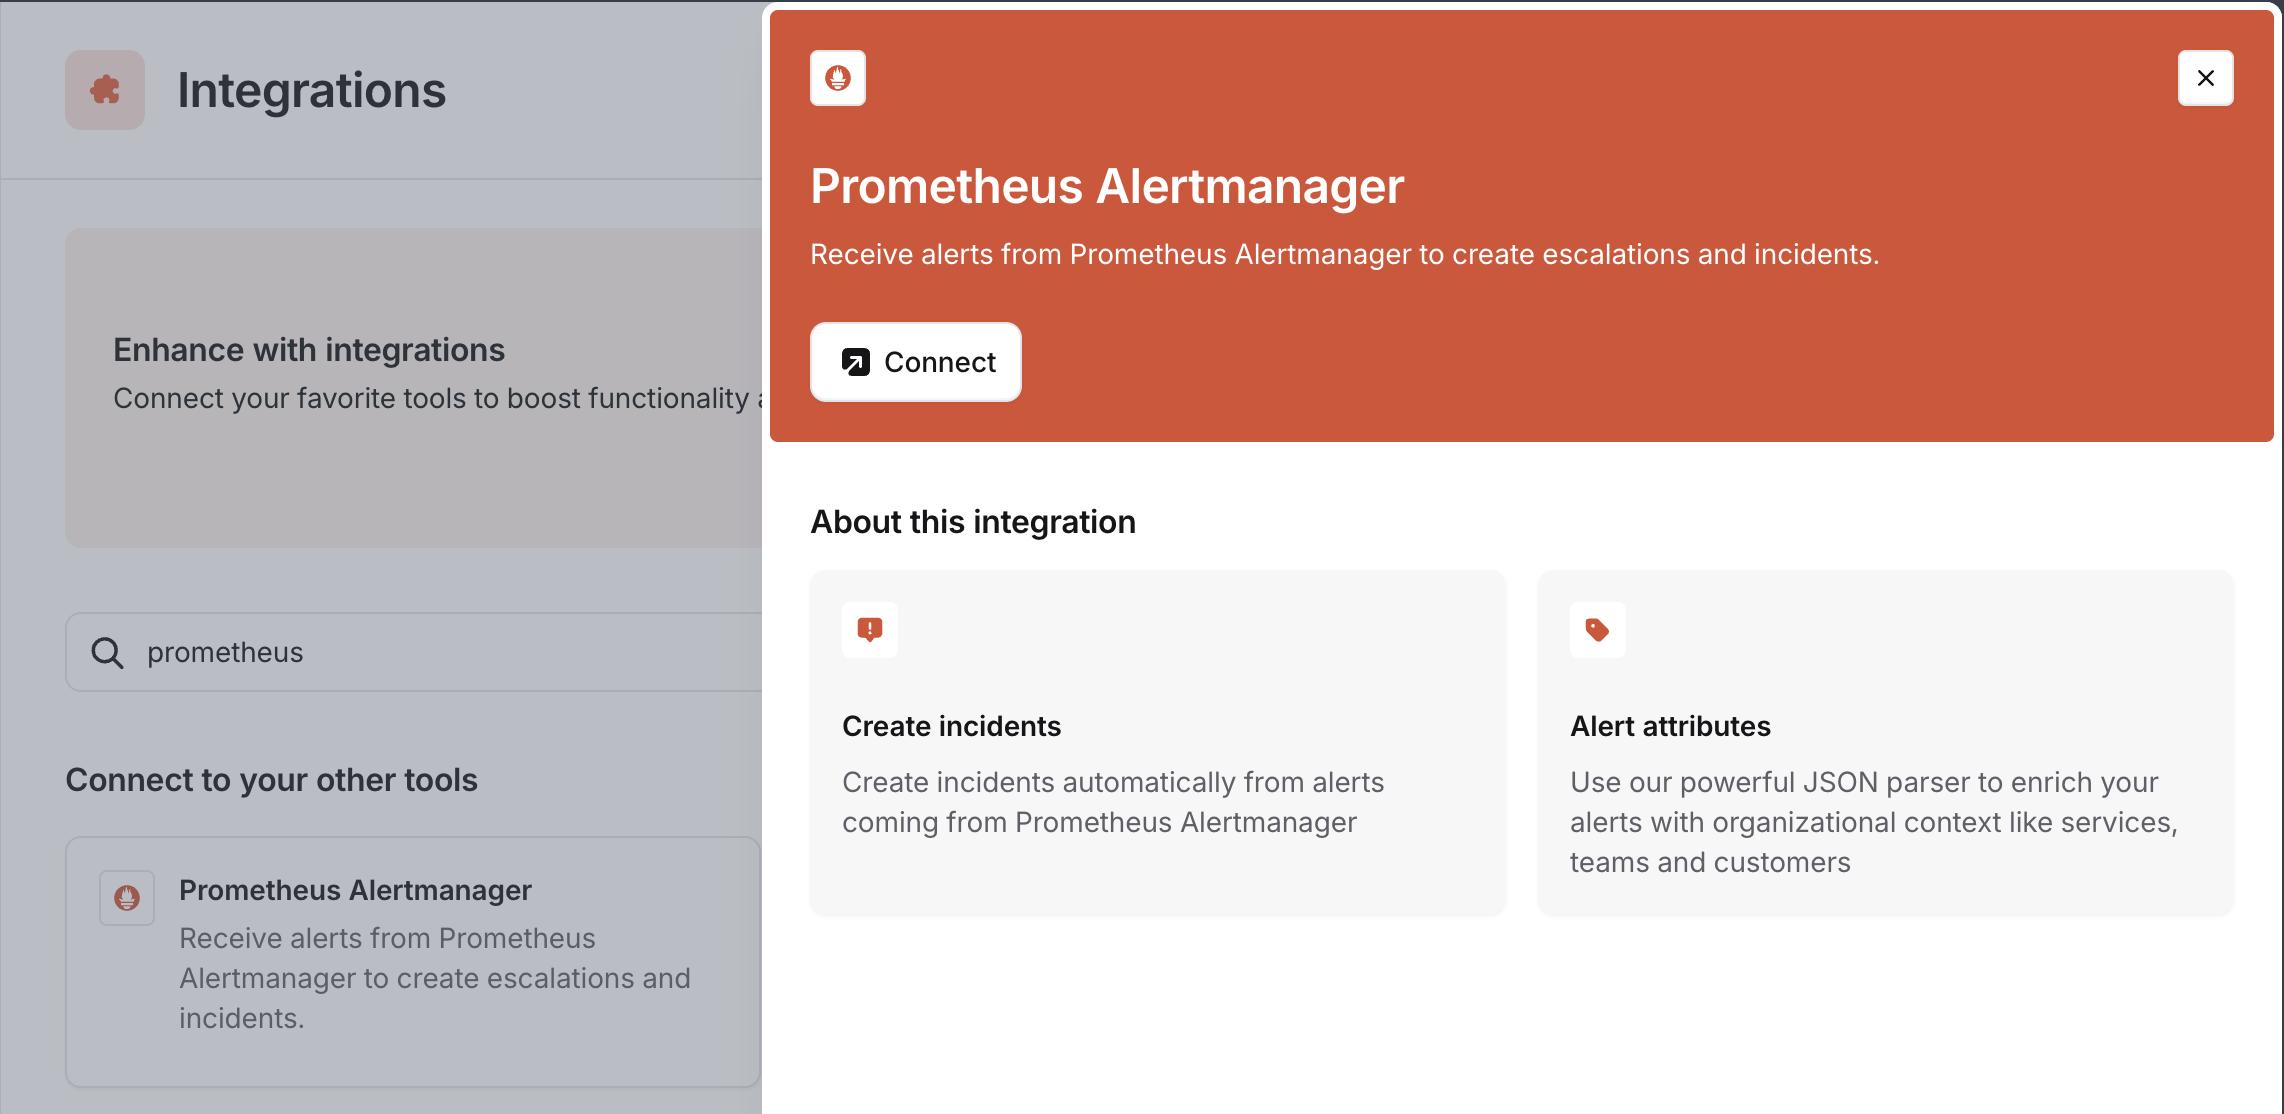Click the Prometheus Alertmanager panel title
2284x1114 pixels.
[x=1107, y=186]
